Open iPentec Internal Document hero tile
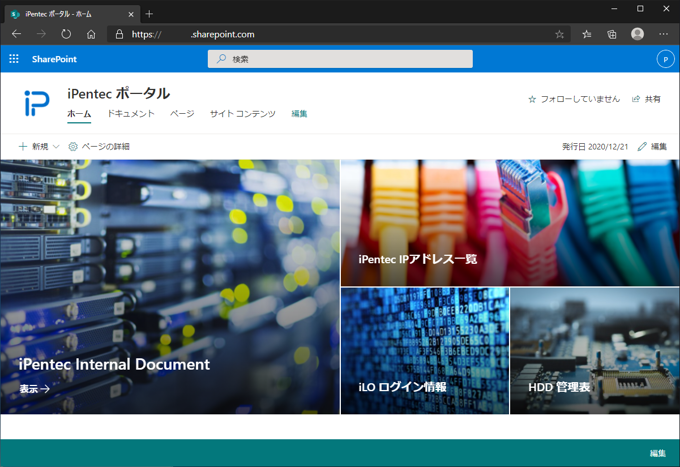The height and width of the screenshot is (467, 680). (x=170, y=287)
